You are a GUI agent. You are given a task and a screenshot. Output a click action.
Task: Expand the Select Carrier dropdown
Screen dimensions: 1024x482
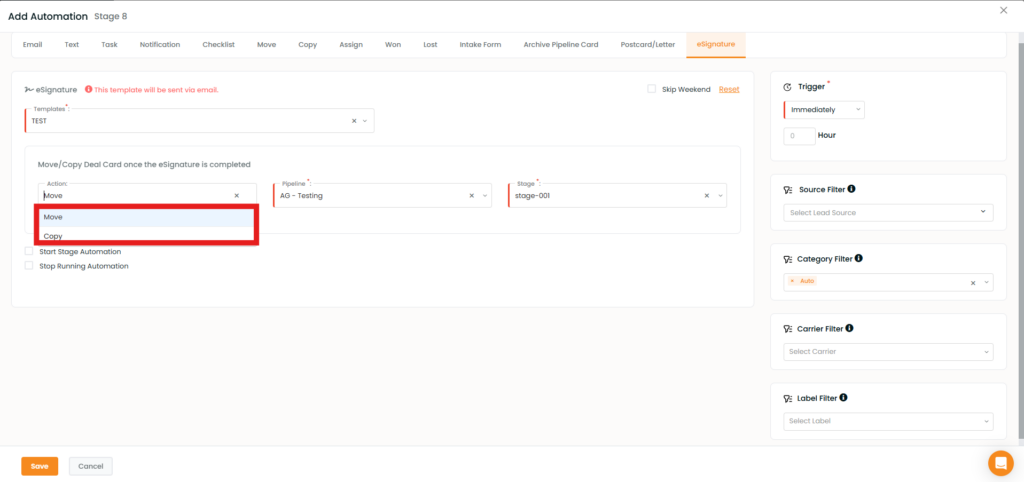888,352
